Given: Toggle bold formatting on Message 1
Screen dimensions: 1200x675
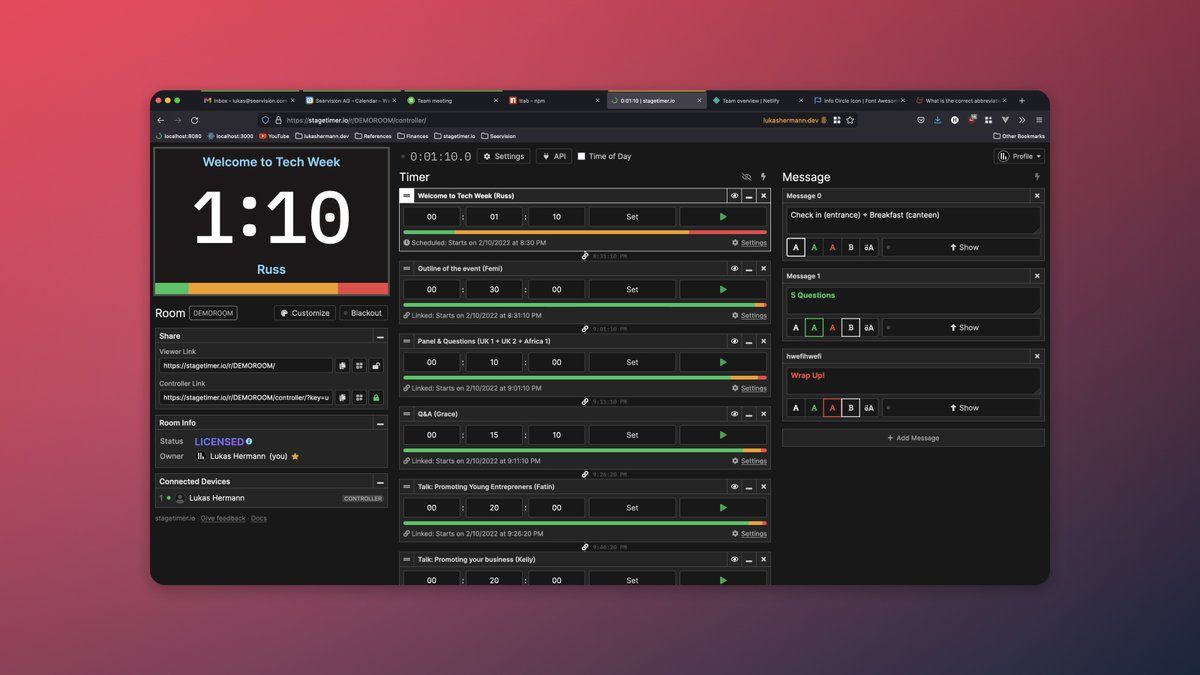Looking at the screenshot, I should pyautogui.click(x=850, y=327).
